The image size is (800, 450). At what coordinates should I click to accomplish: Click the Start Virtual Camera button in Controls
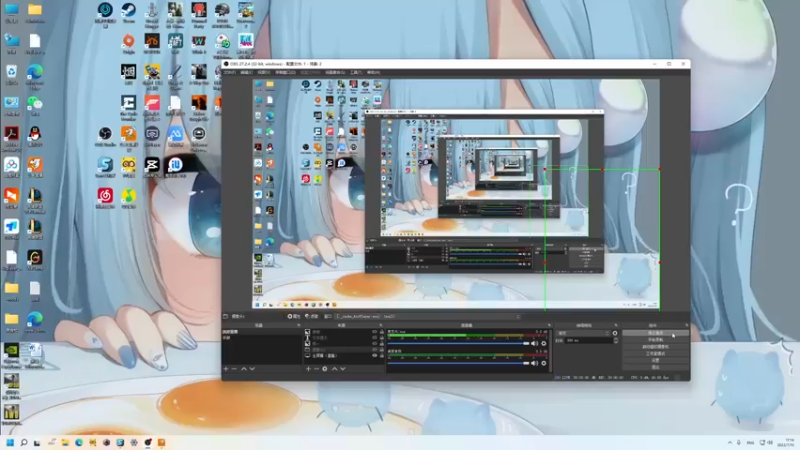pyautogui.click(x=656, y=347)
